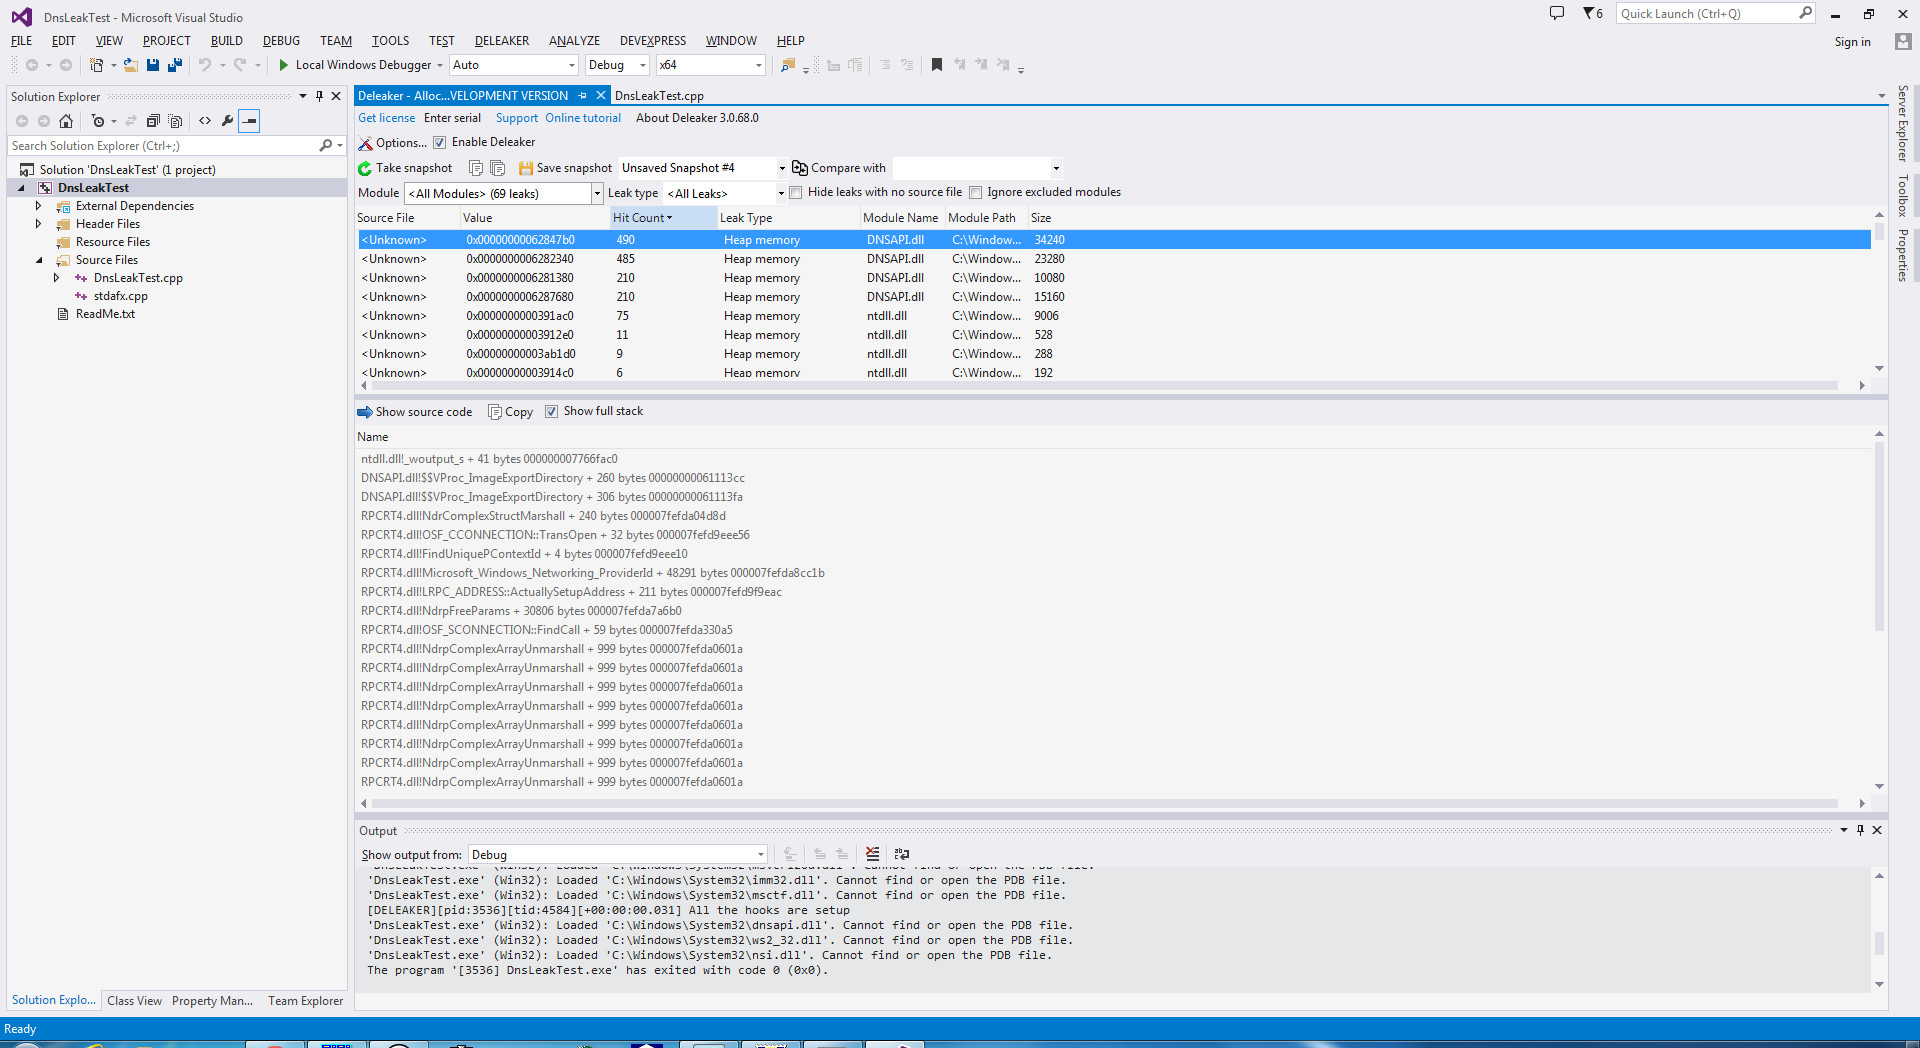Image resolution: width=1920 pixels, height=1048 pixels.
Task: Switch to the DnsLeakTest.cpp tab
Action: point(659,96)
